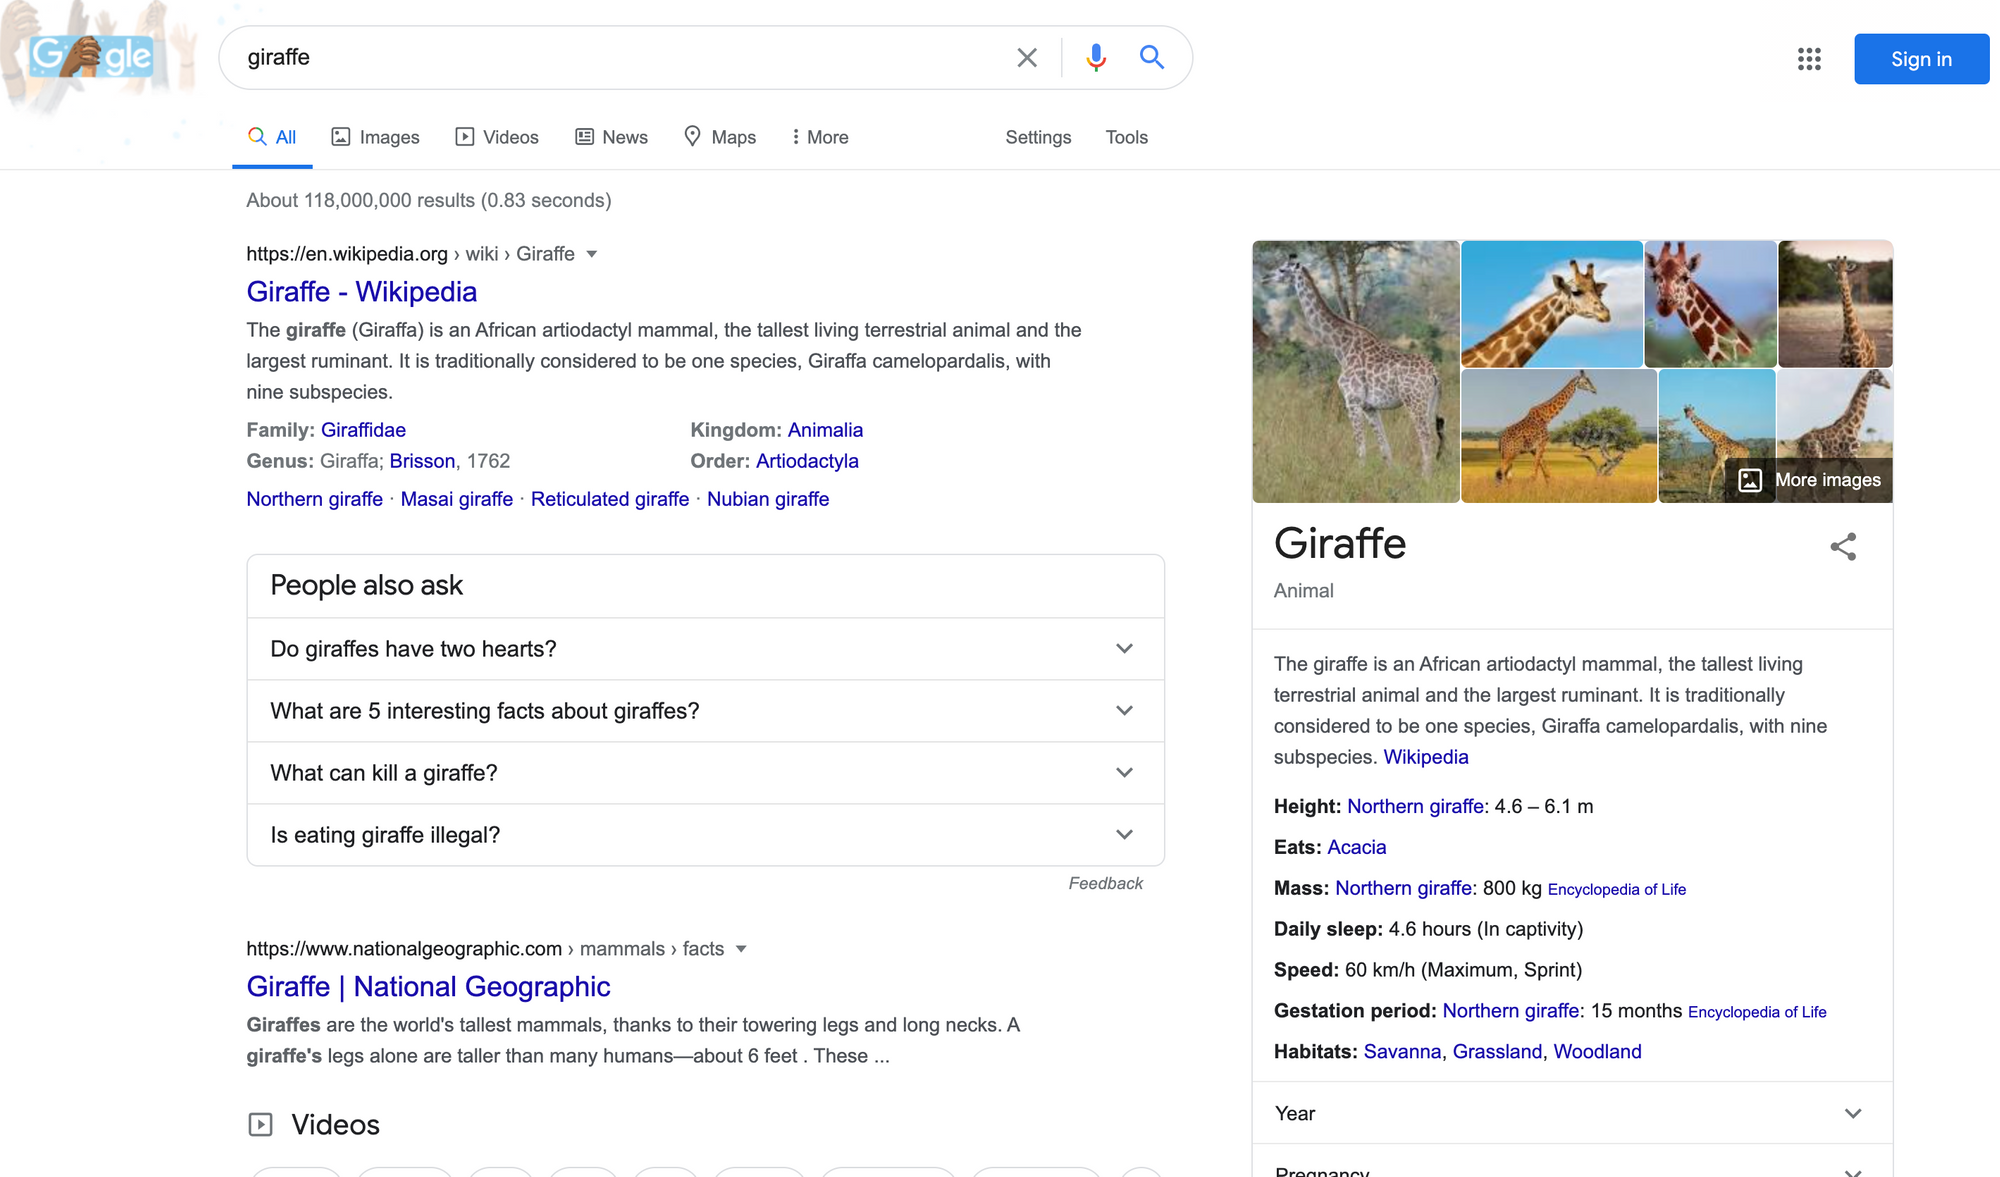Submit search with magnifying glass icon
This screenshot has height=1177, width=2000.
[1152, 57]
